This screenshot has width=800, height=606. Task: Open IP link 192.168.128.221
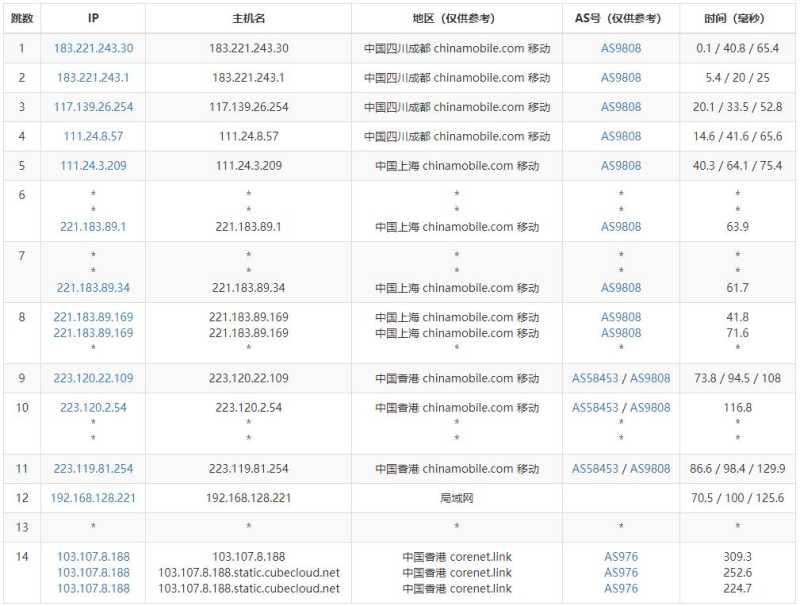[x=93, y=498]
